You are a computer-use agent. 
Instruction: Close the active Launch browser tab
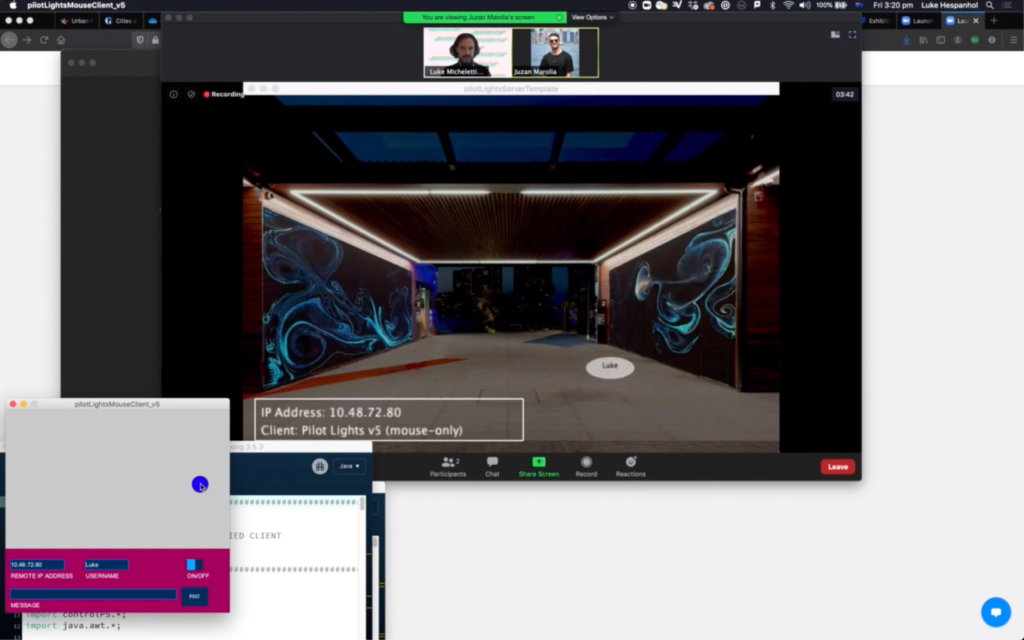click(976, 21)
